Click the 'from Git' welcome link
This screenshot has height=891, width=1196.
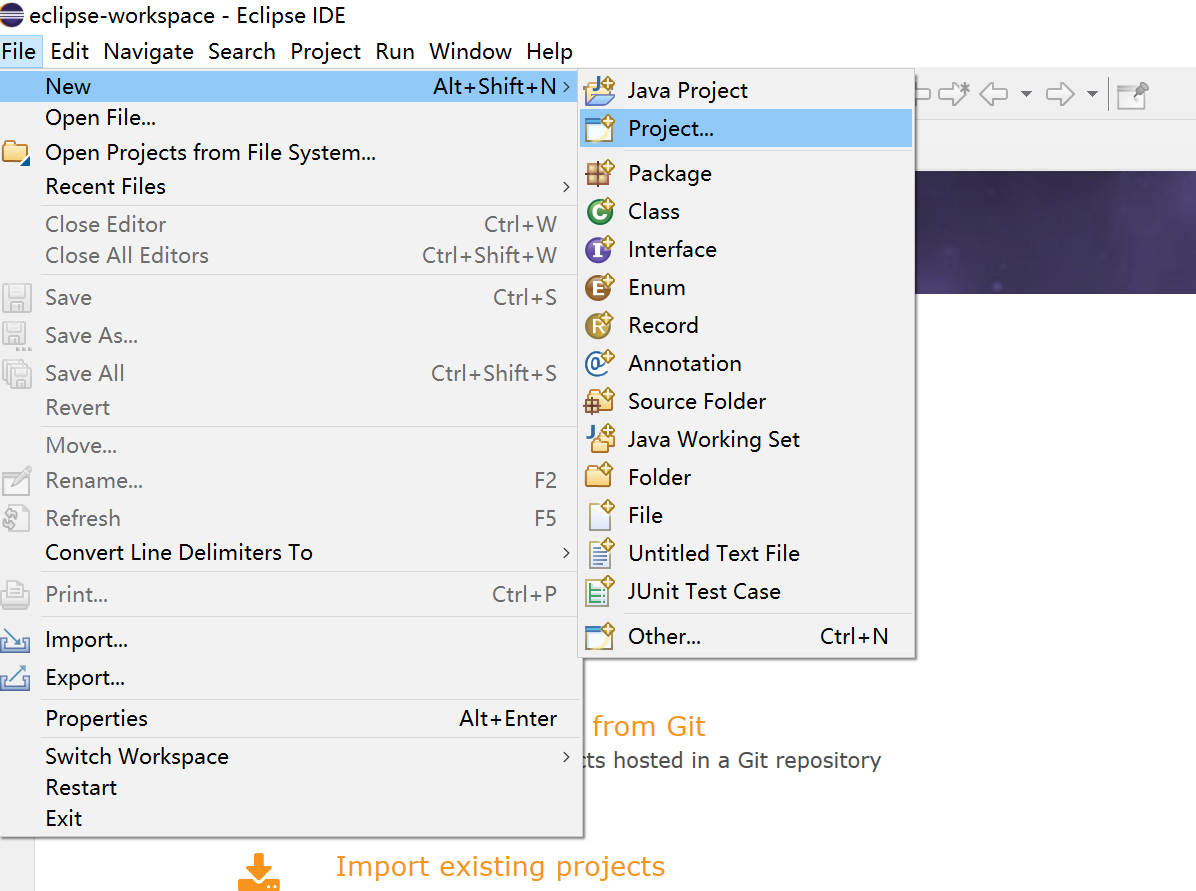point(649,726)
